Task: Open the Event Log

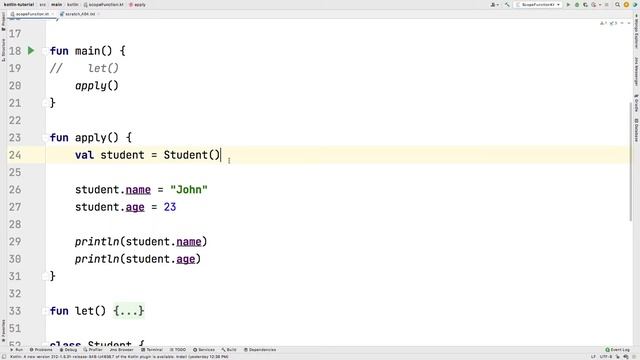Action: (x=617, y=350)
